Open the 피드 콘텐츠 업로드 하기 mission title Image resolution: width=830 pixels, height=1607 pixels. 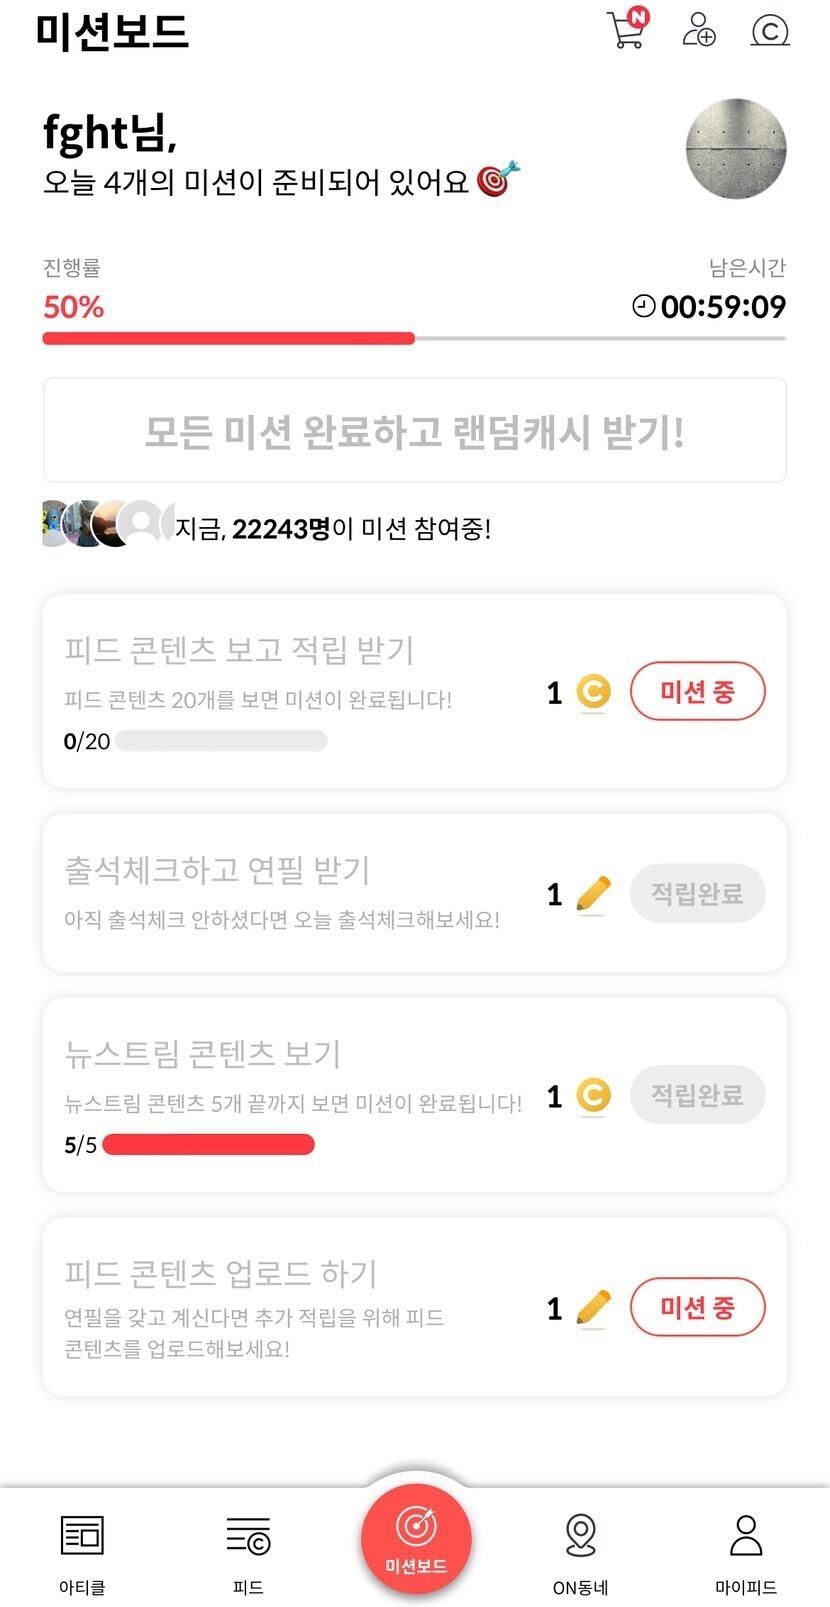point(221,1273)
